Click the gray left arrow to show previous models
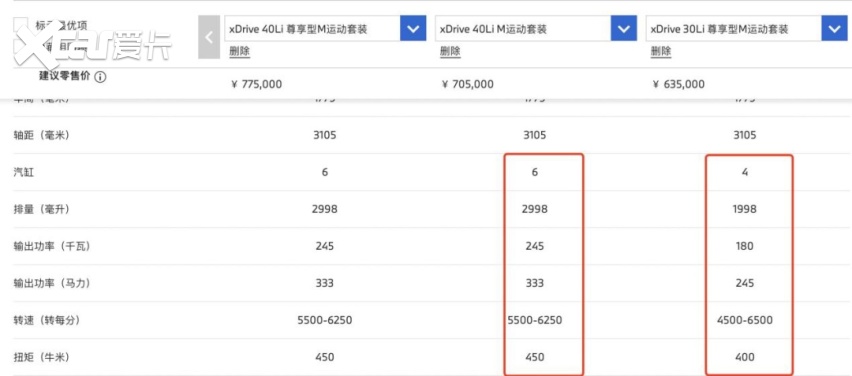Screen dimensions: 852x376 209,37
